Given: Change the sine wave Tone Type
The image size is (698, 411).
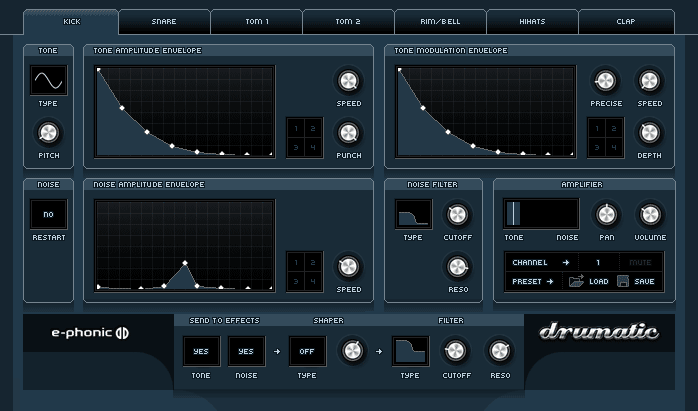Looking at the screenshot, I should tap(49, 80).
